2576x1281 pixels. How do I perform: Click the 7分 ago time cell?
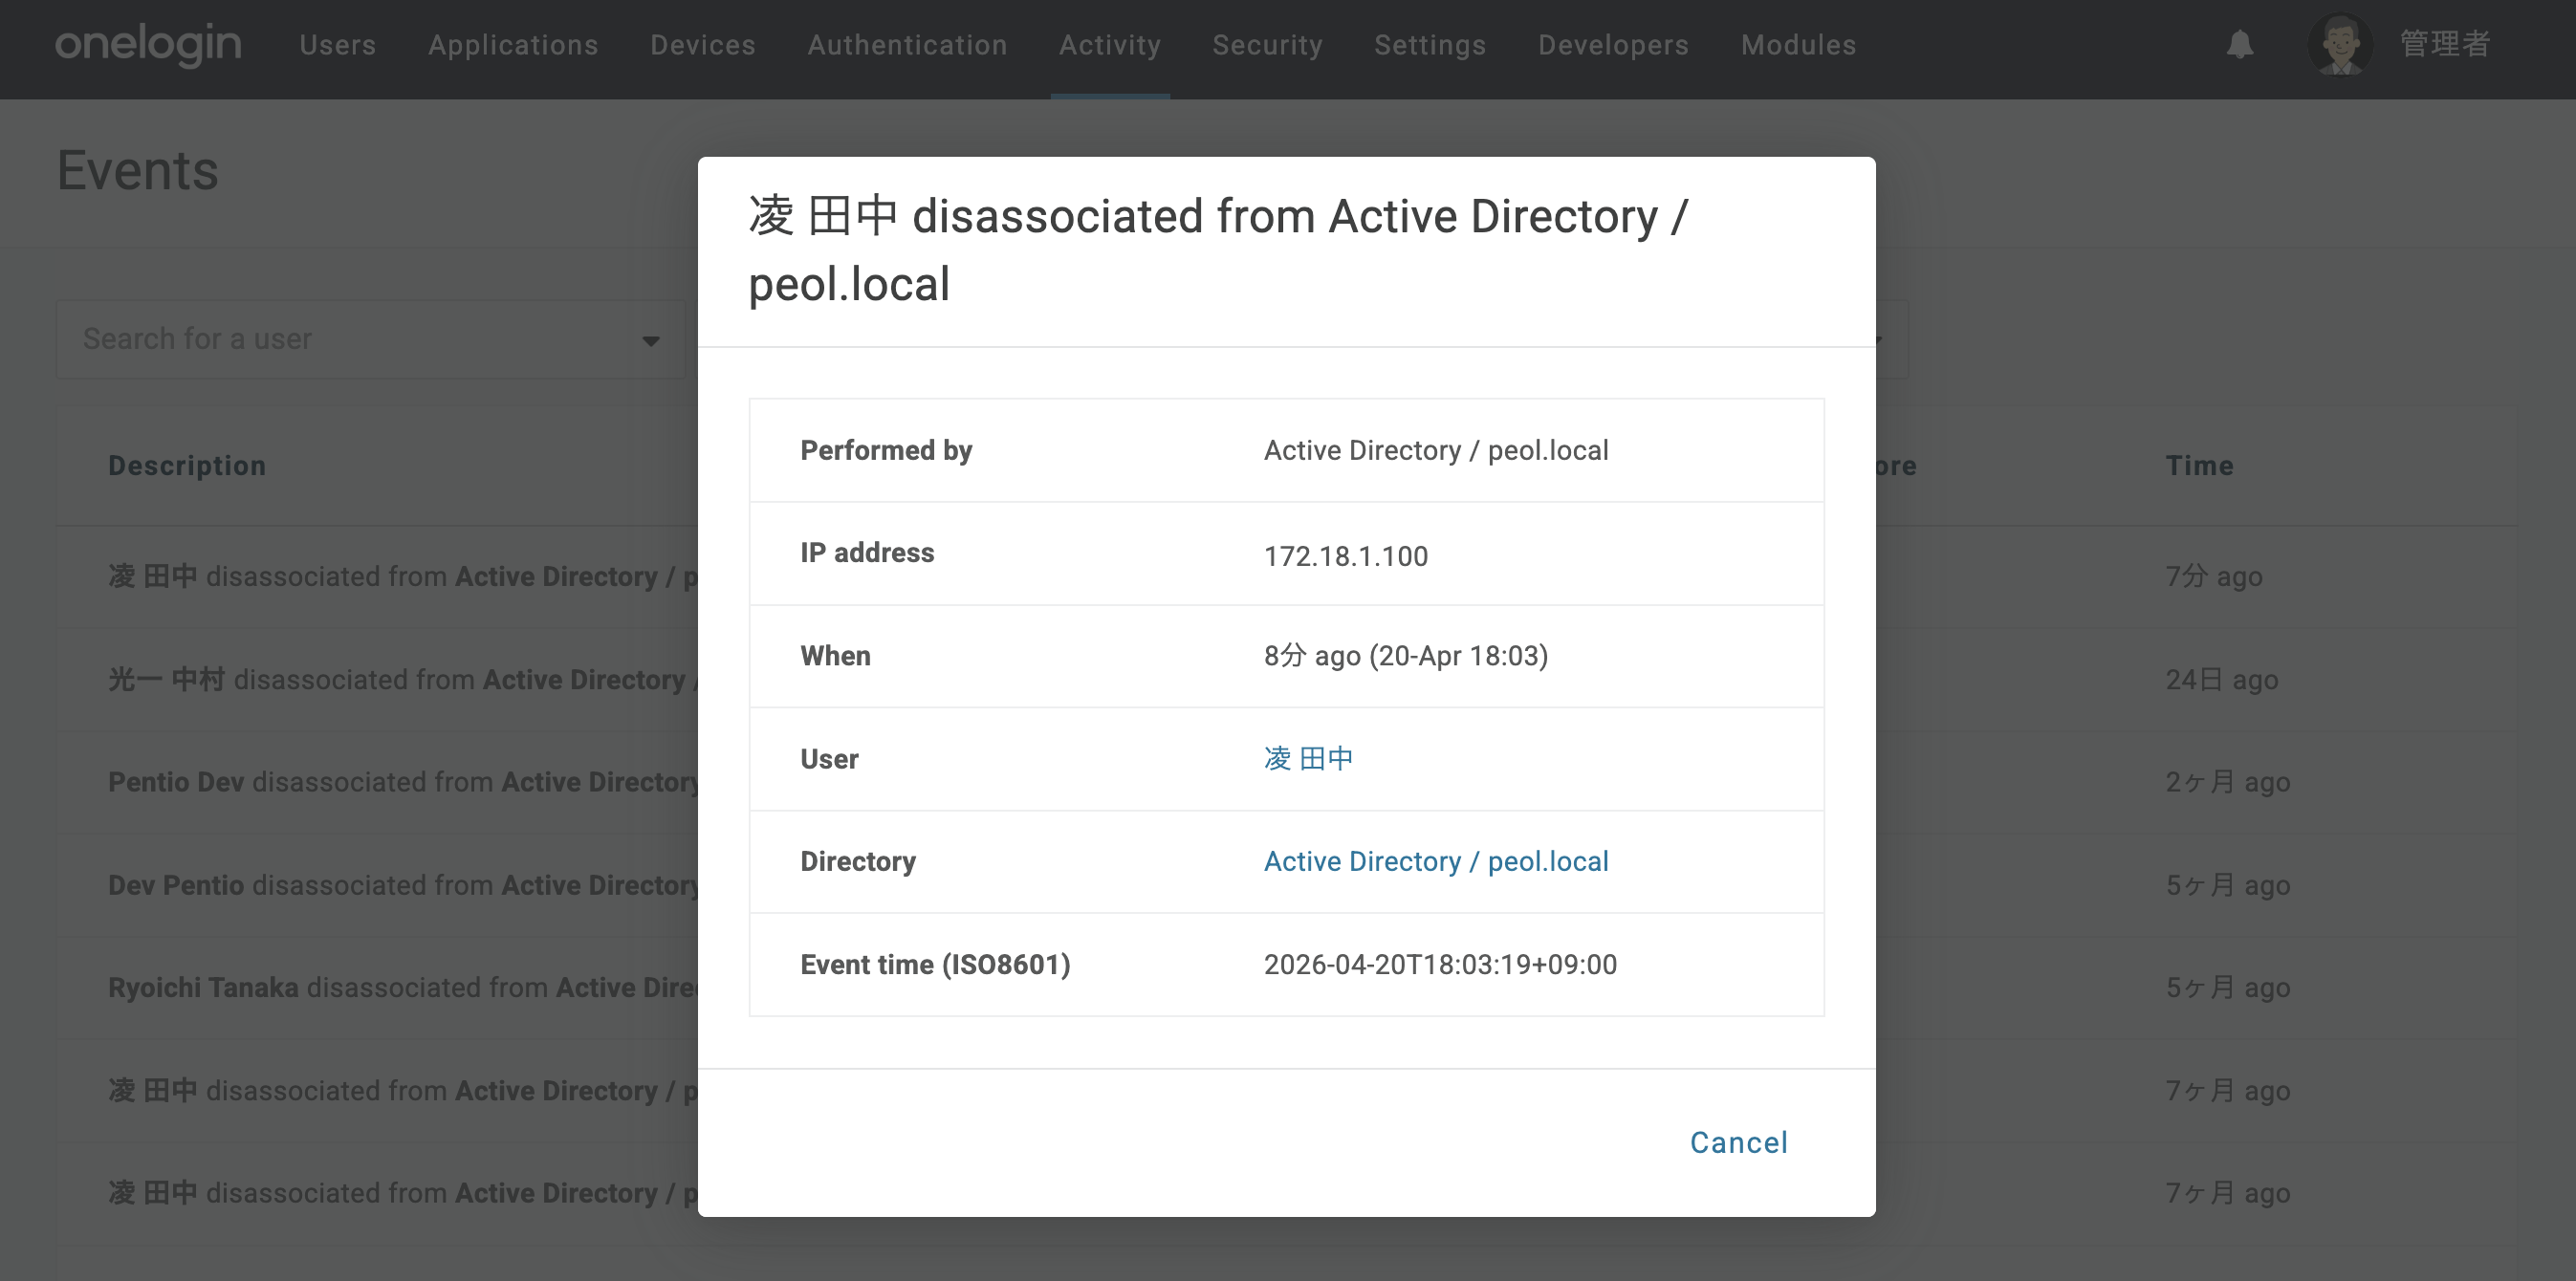[2214, 576]
